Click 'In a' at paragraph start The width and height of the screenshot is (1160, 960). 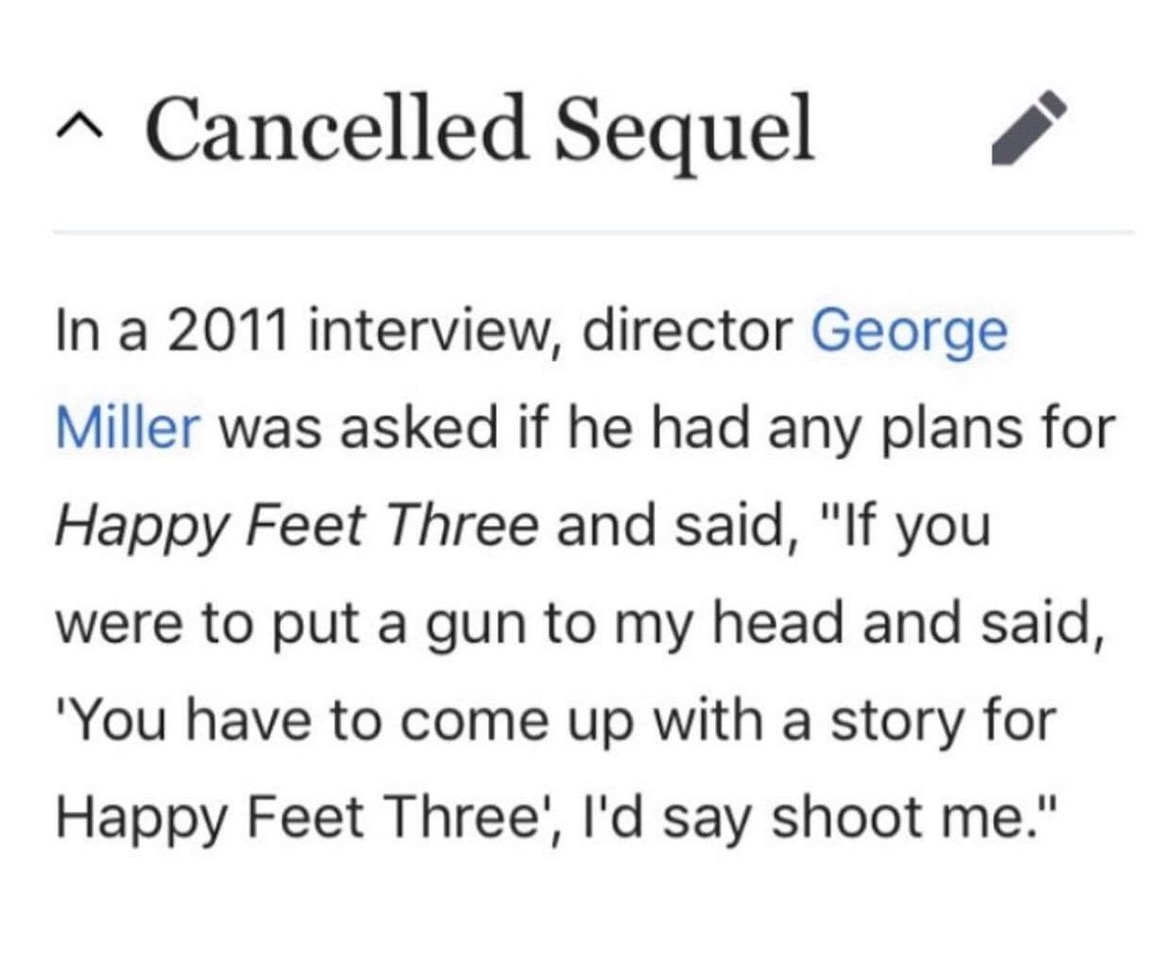point(101,330)
